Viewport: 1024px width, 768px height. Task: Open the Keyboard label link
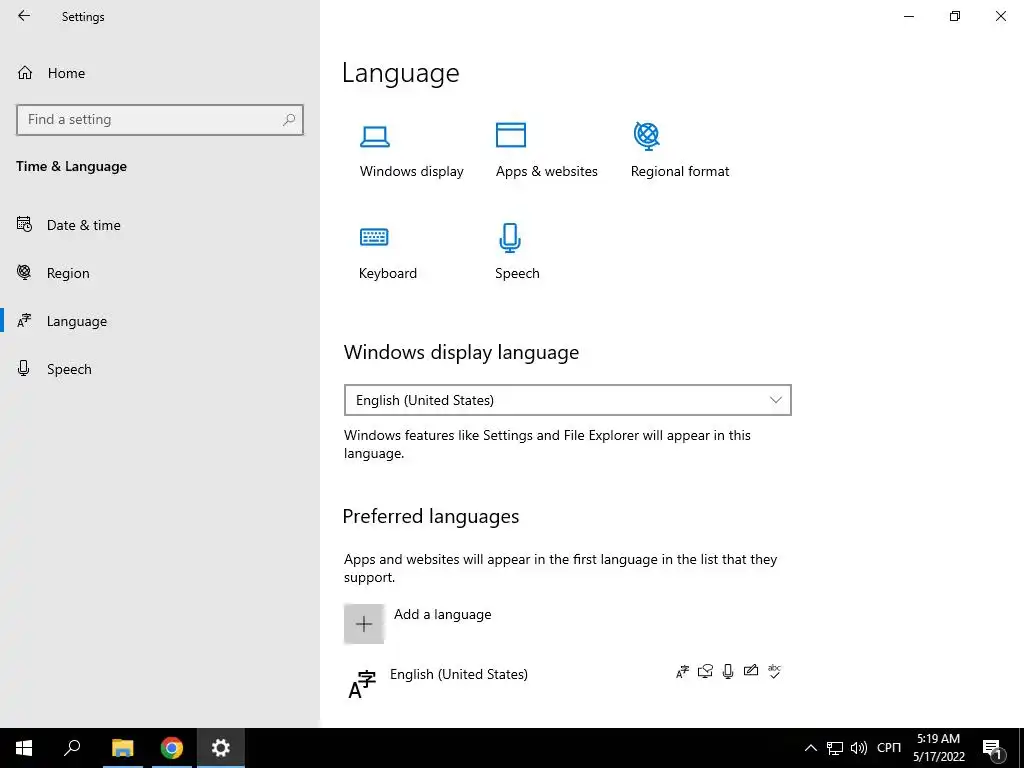tap(388, 273)
